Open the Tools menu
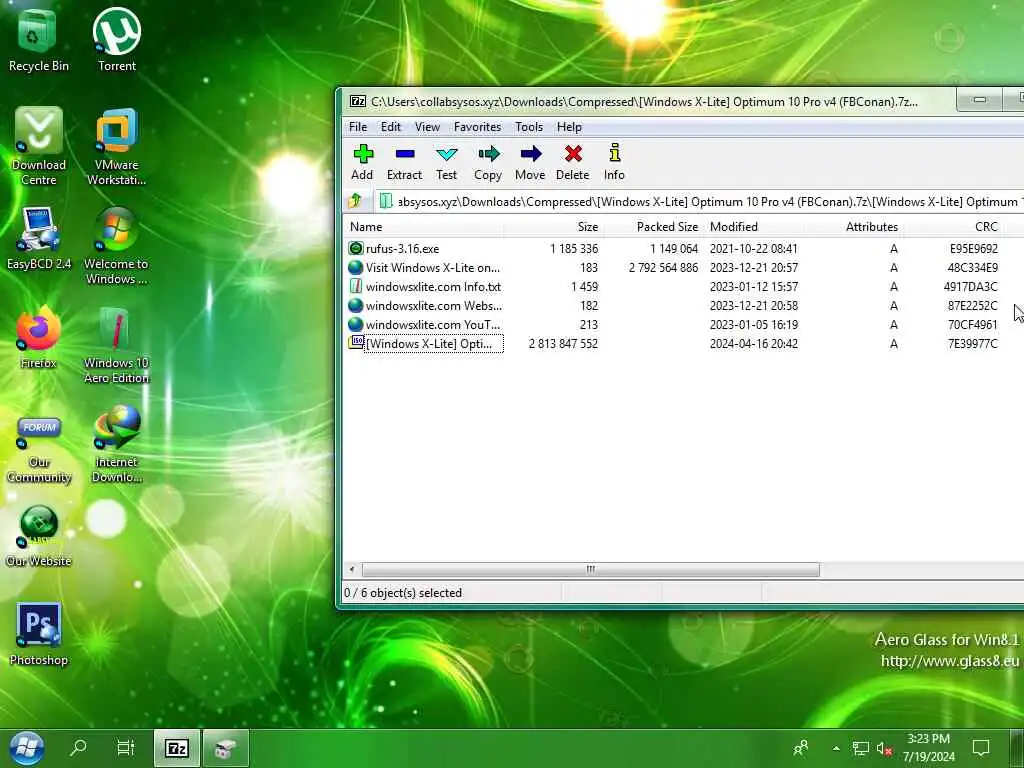This screenshot has height=768, width=1024. tap(528, 127)
